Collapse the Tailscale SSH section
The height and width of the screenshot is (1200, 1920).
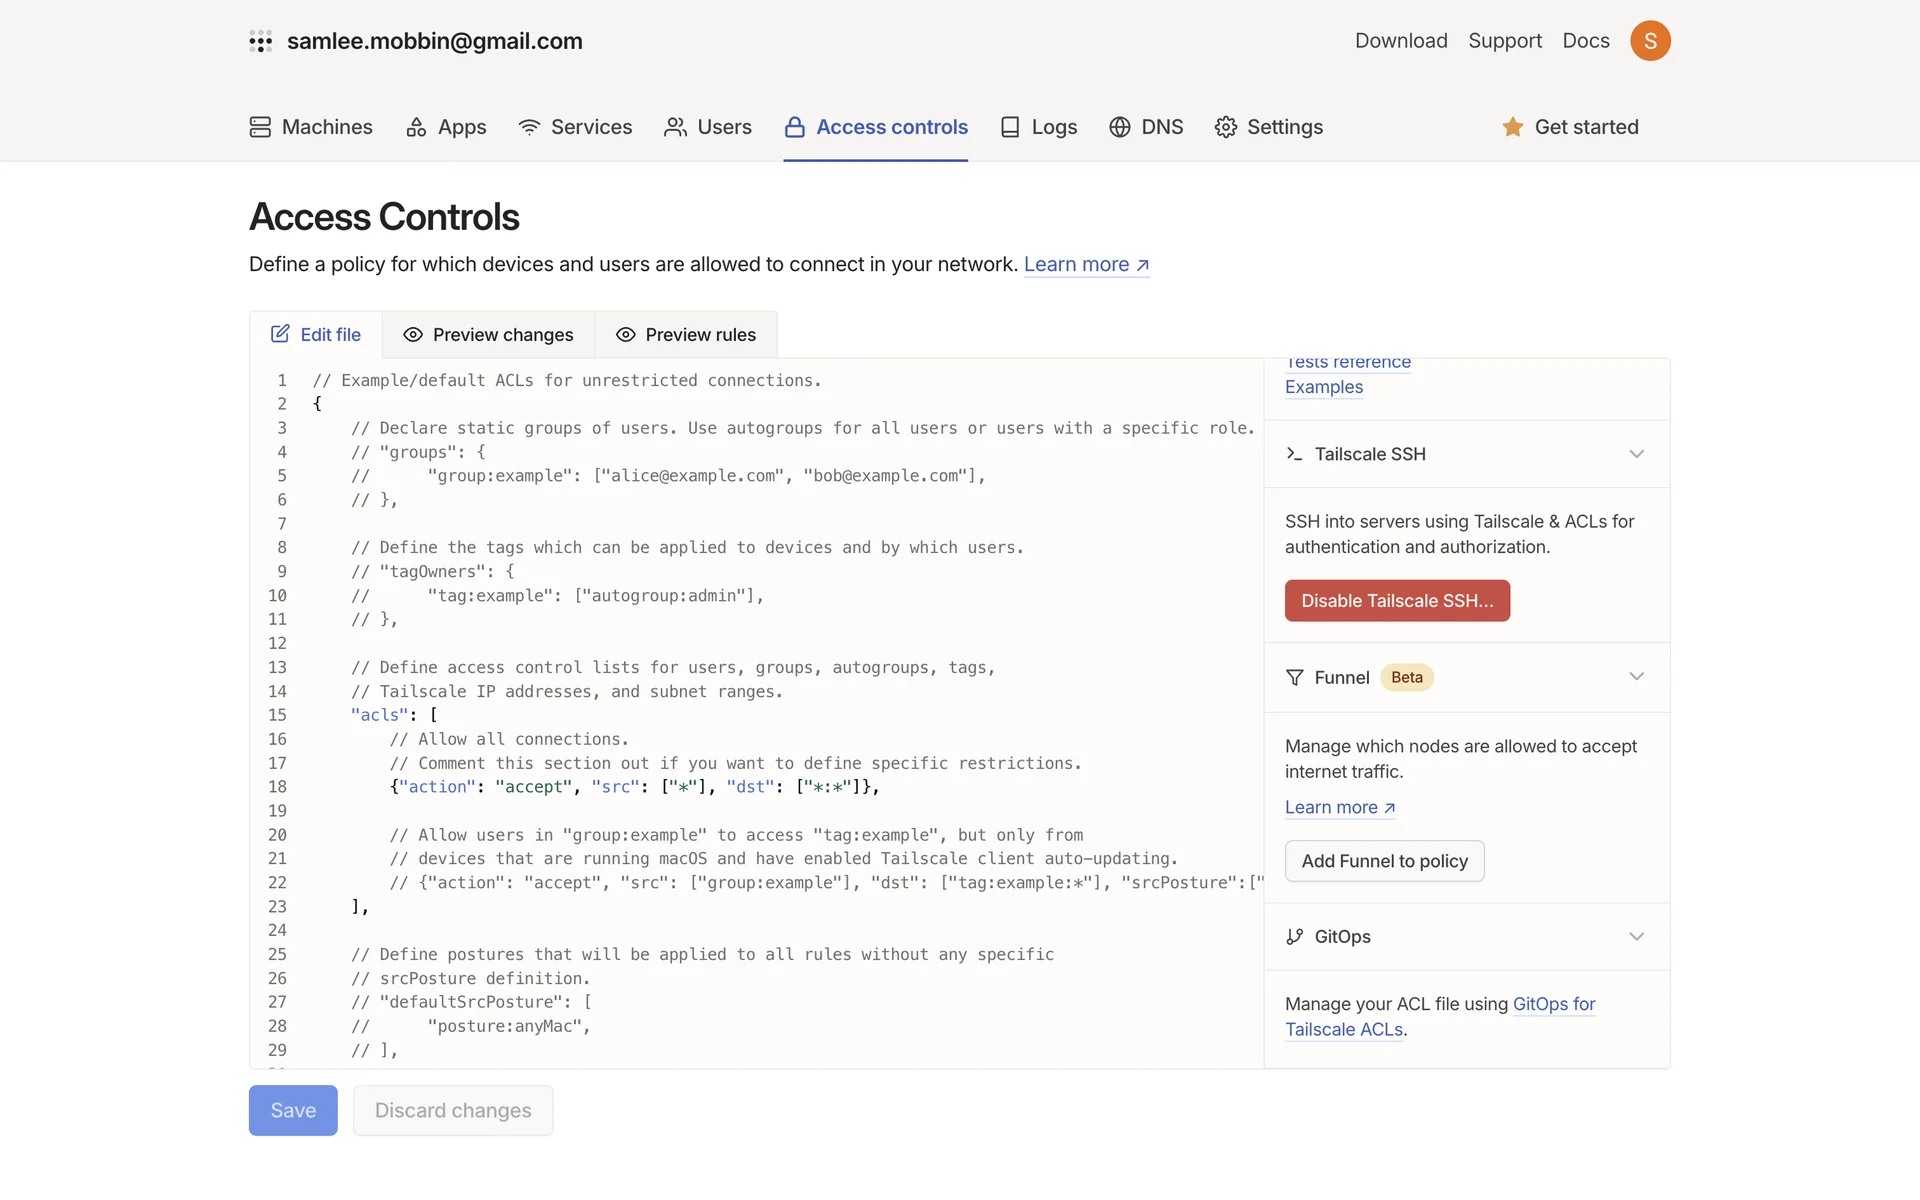point(1636,454)
